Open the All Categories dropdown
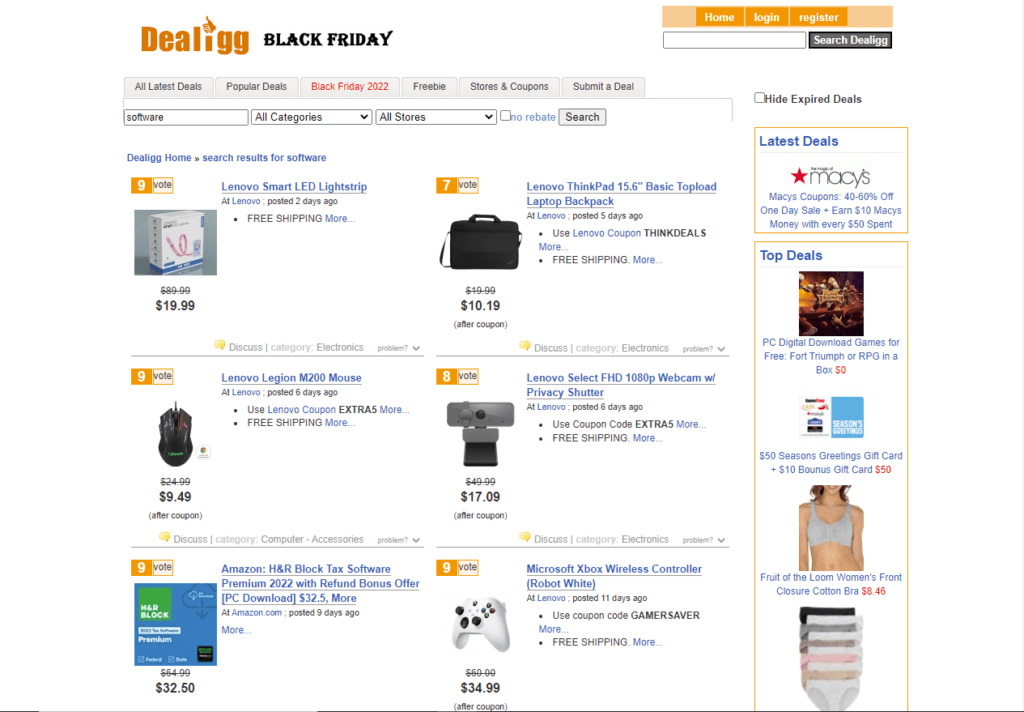 (311, 116)
